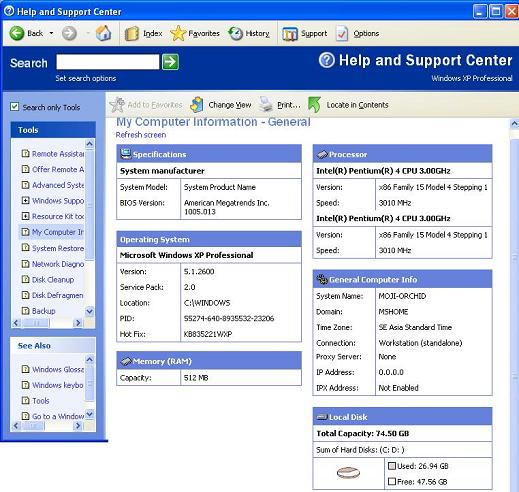The image size is (519, 492).
Task: Select My Computer Information entry
Action: pyautogui.click(x=58, y=232)
